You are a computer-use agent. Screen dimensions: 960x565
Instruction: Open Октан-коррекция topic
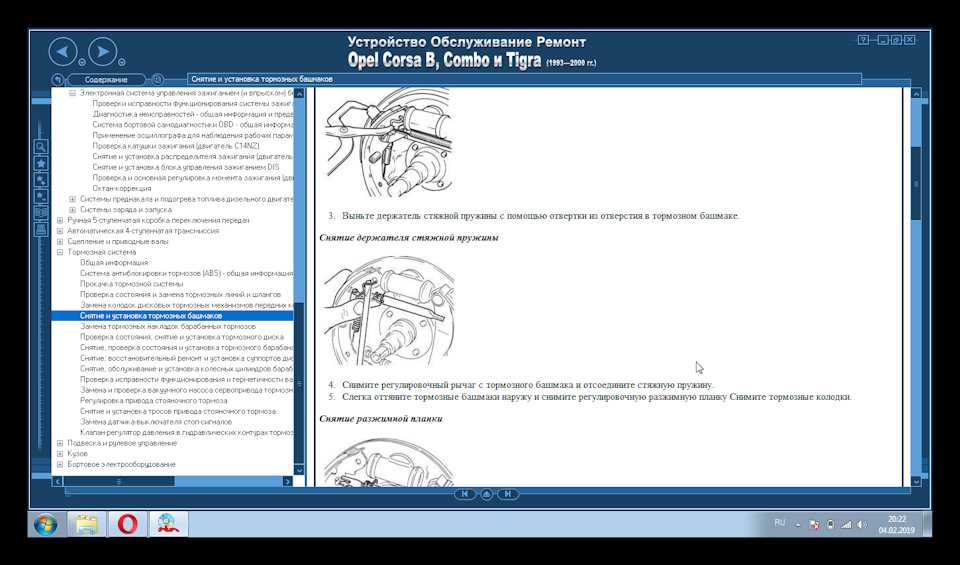point(122,189)
